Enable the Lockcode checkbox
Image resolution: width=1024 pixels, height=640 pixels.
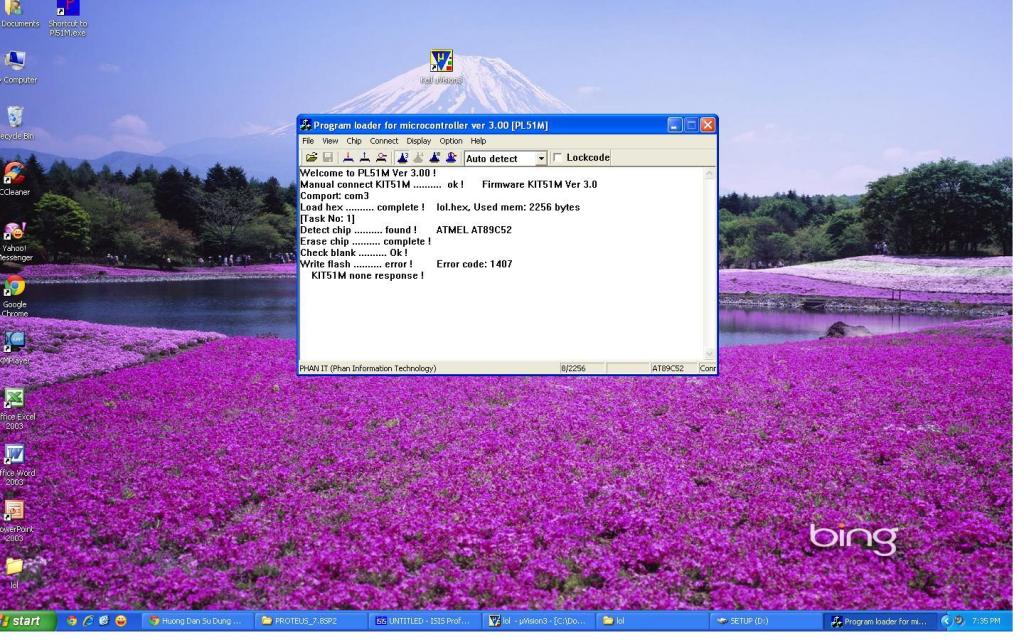(x=558, y=158)
